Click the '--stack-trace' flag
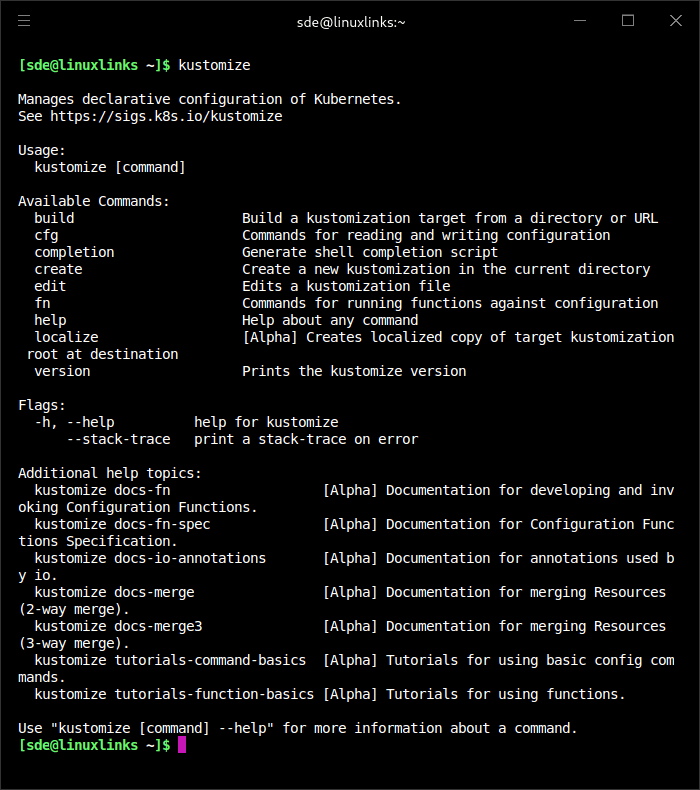 (118, 439)
